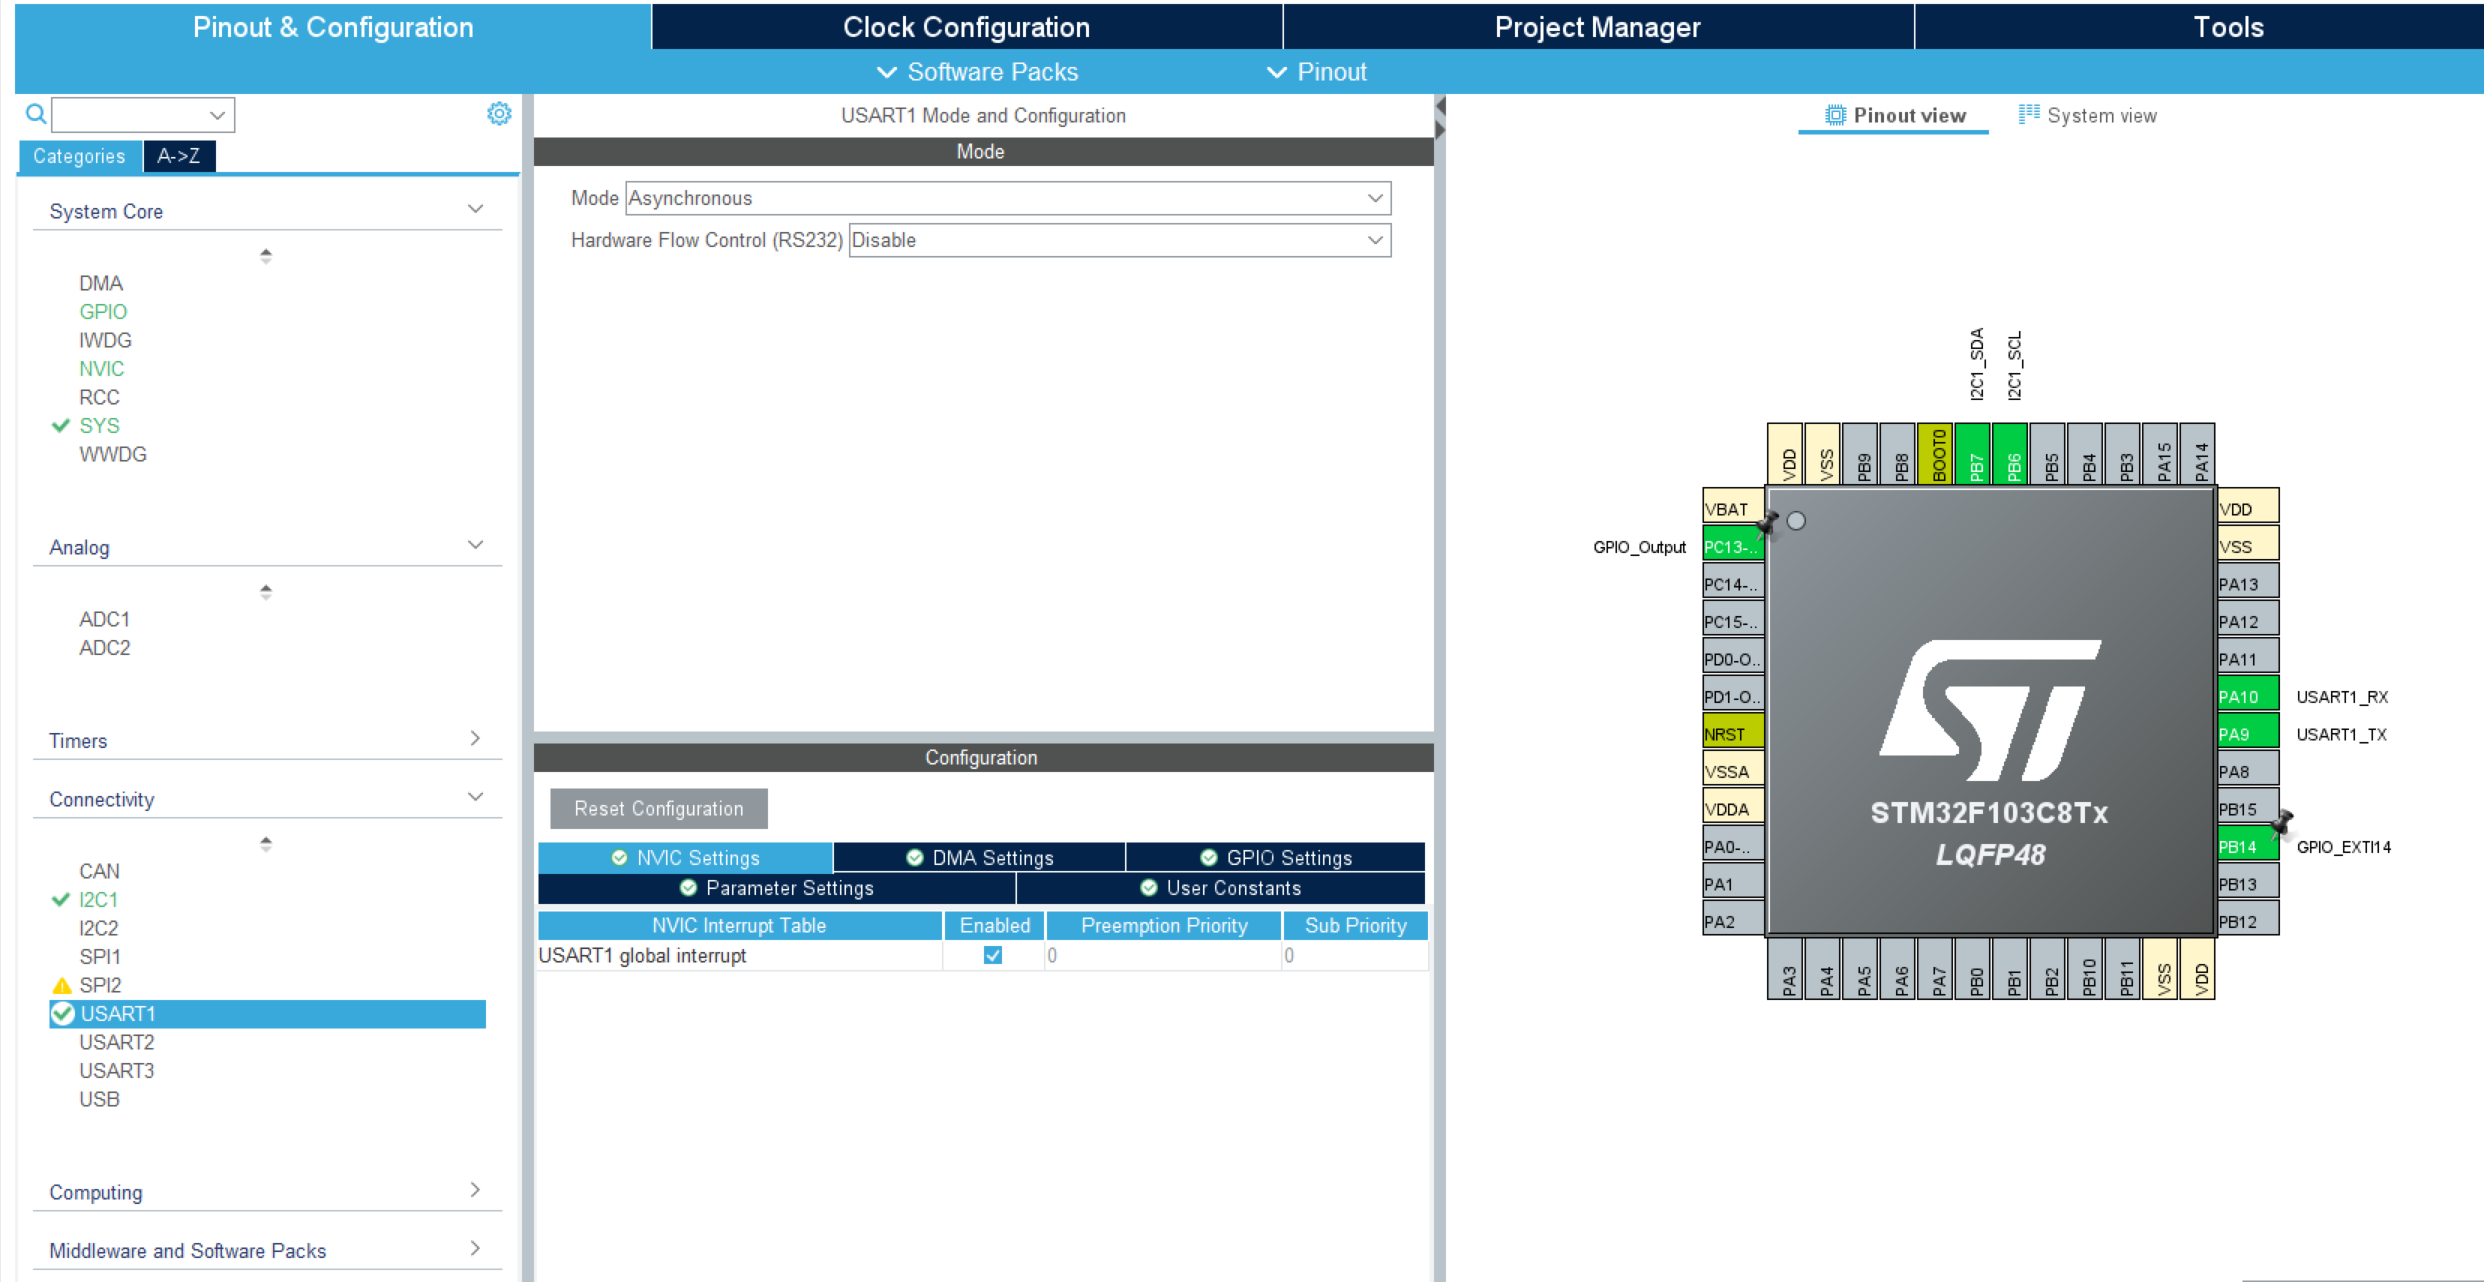Switch to Project Manager tab
This screenshot has height=1282, width=2484.
click(1597, 27)
